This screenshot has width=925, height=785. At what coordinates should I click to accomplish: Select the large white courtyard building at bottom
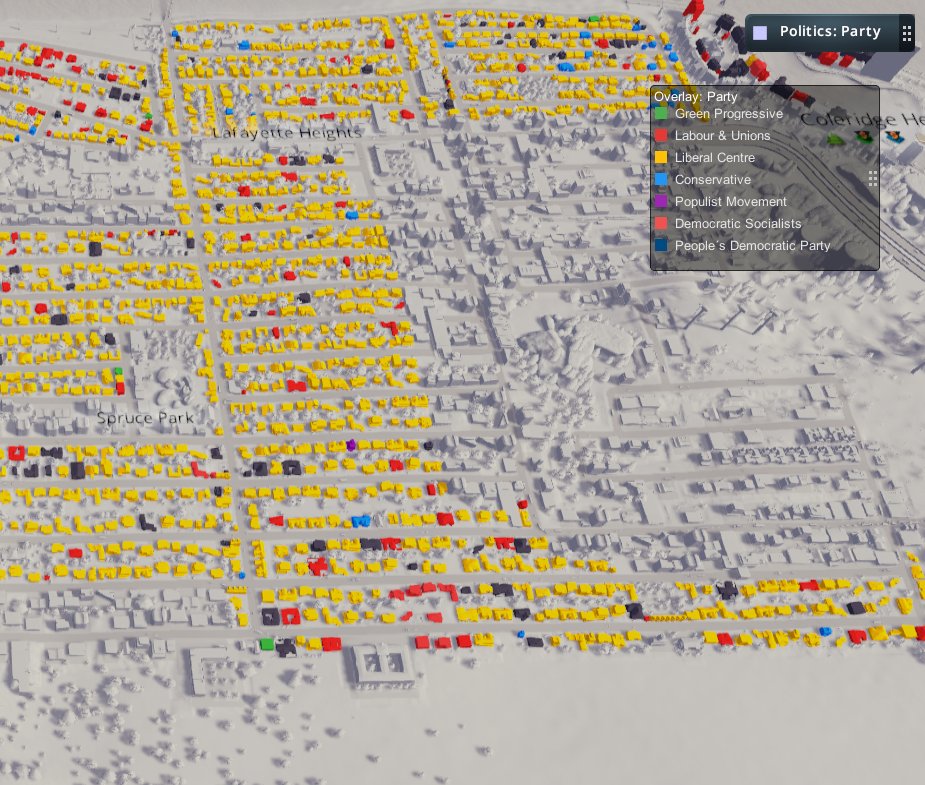(x=381, y=665)
